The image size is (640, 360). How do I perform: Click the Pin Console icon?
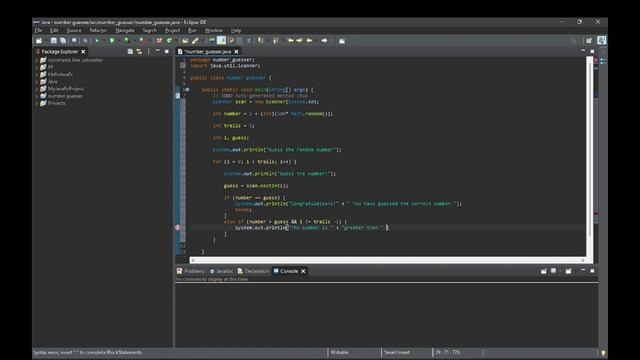[544, 271]
